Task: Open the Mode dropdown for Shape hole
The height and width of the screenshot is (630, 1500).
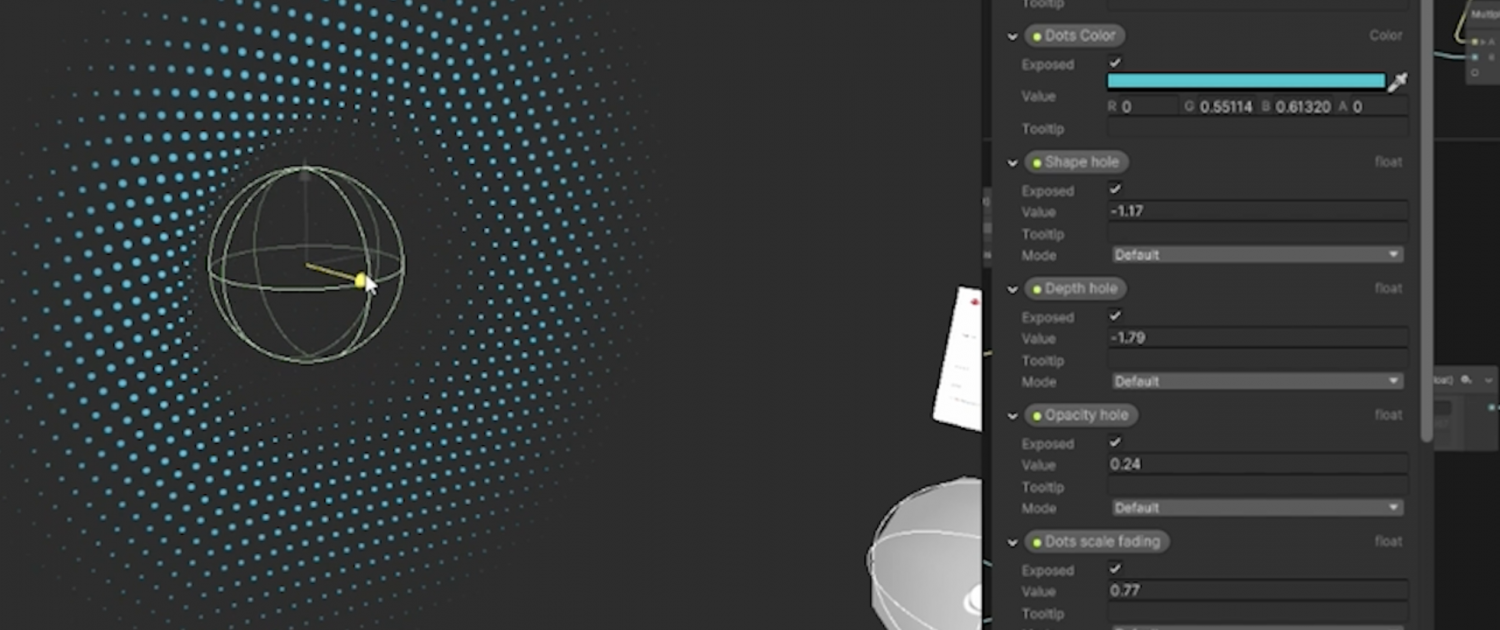Action: (x=1257, y=255)
